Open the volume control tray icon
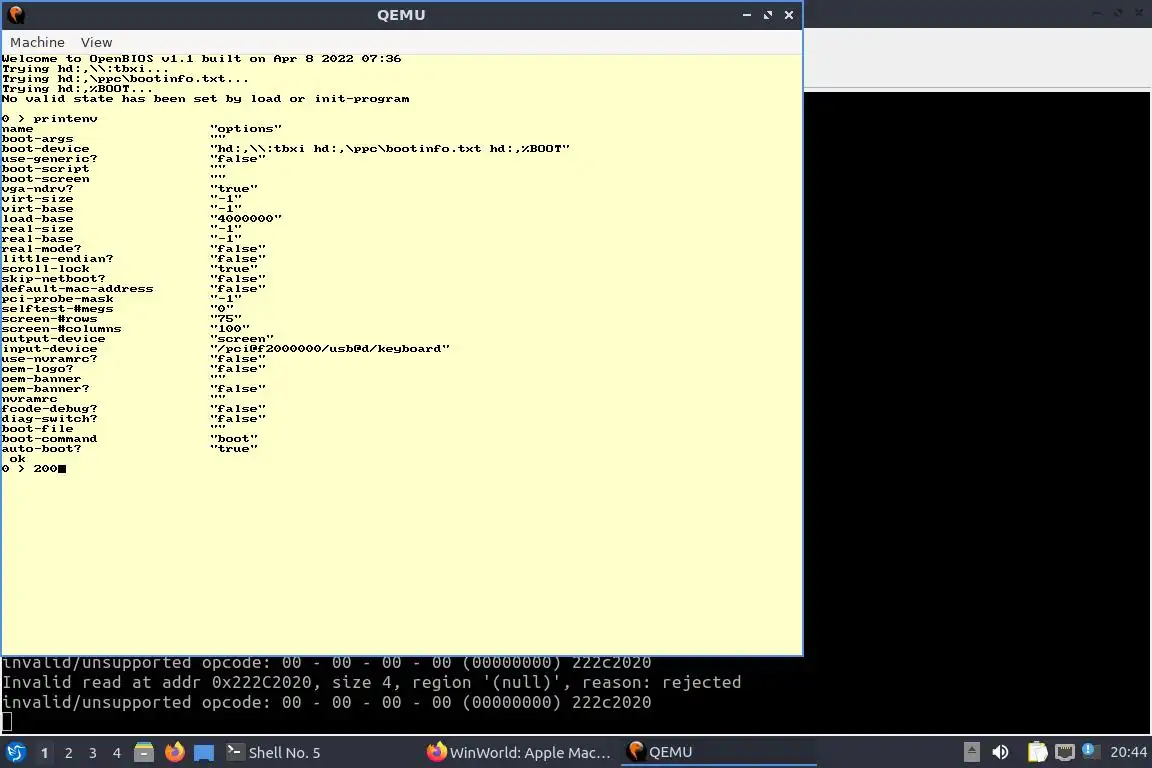Image resolution: width=1152 pixels, height=768 pixels. pos(1001,753)
